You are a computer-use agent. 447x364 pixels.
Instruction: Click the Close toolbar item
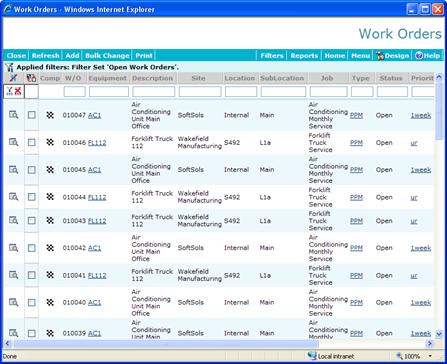(16, 56)
